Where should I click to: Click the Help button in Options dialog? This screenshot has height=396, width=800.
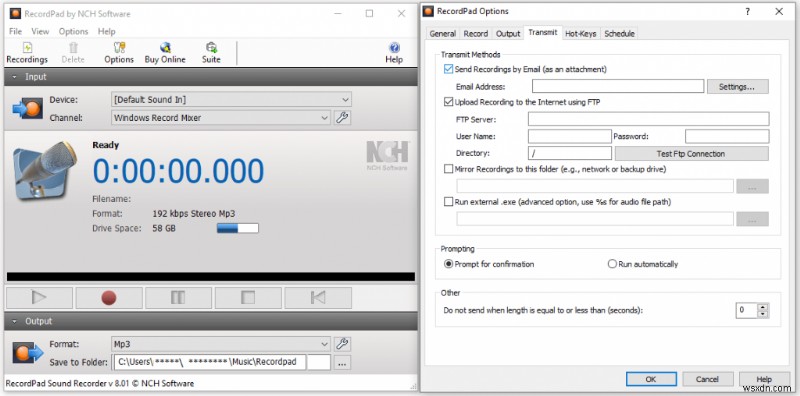(764, 379)
